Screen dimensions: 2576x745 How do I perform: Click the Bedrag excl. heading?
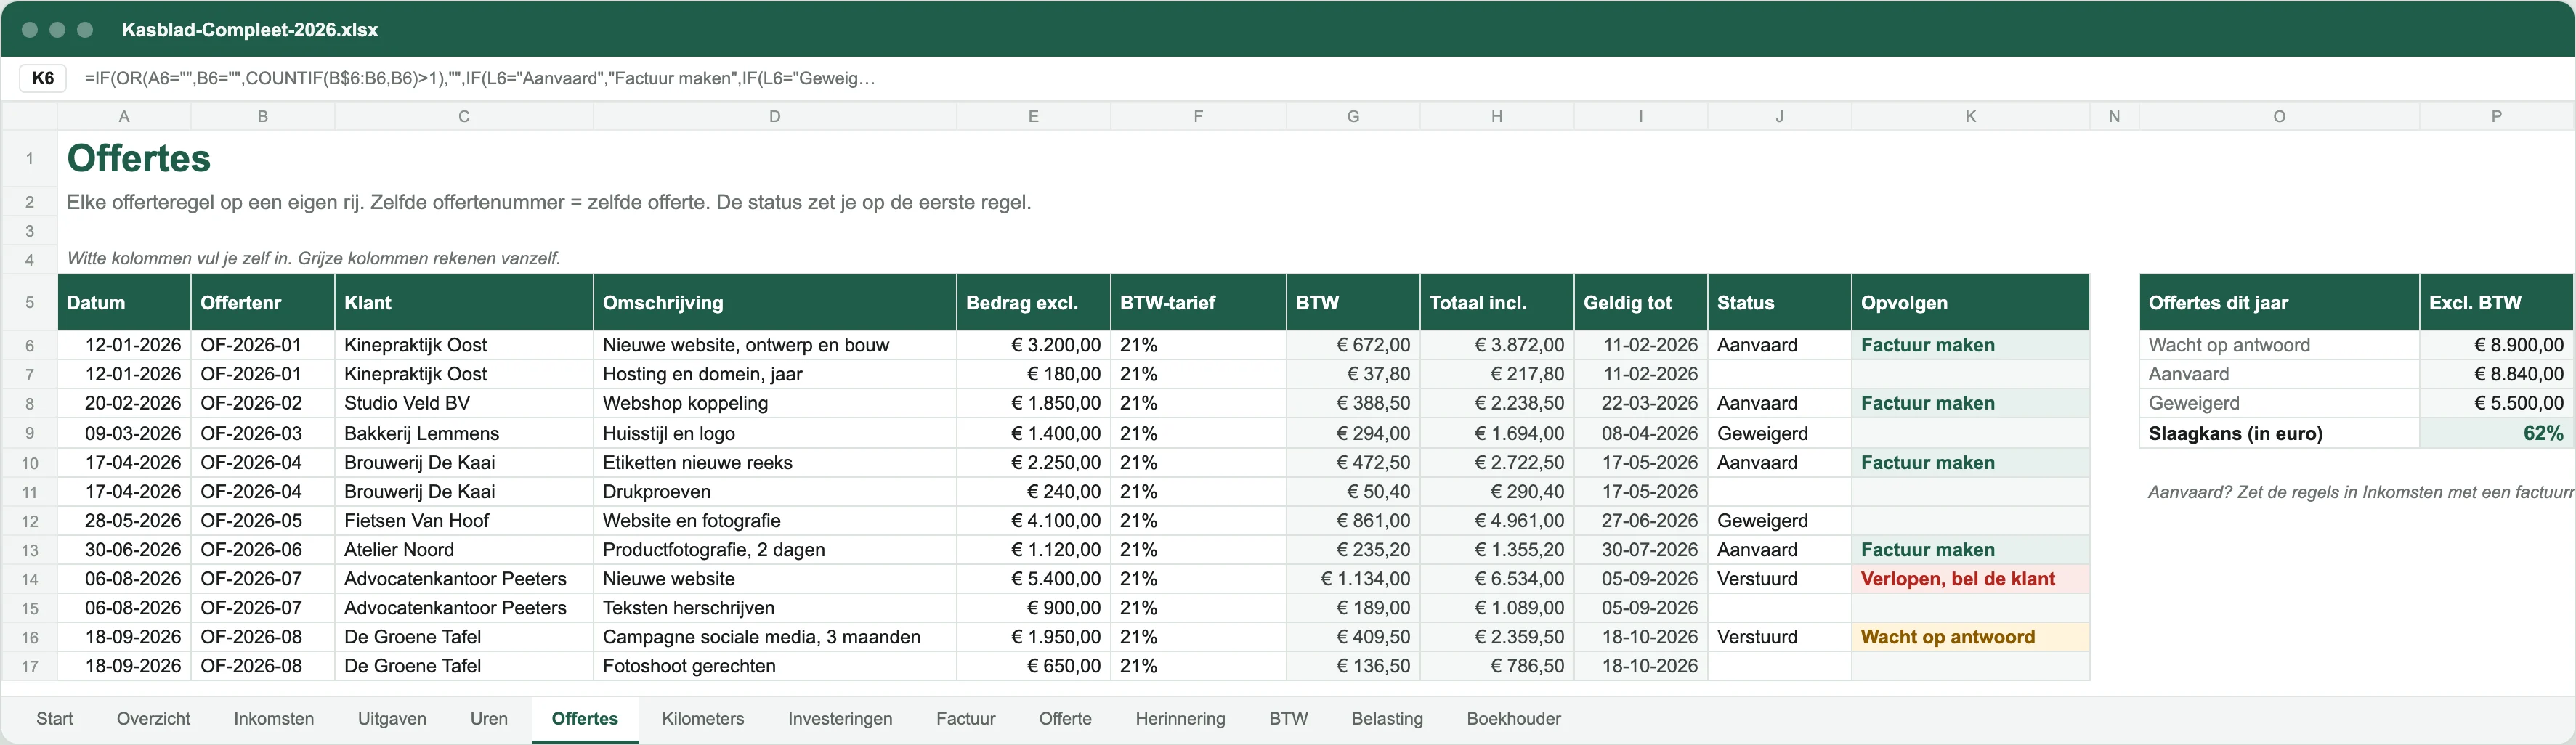pyautogui.click(x=1033, y=303)
